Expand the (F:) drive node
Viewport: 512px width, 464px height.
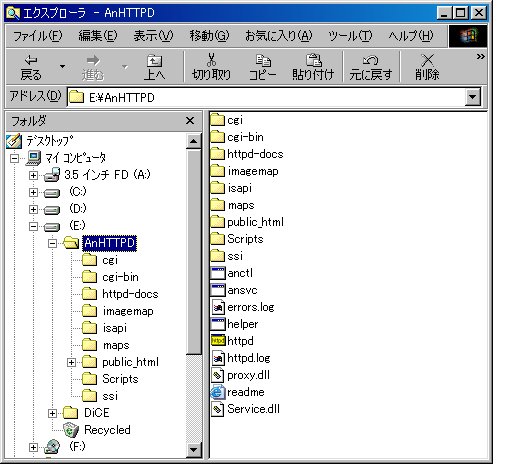coord(33,447)
